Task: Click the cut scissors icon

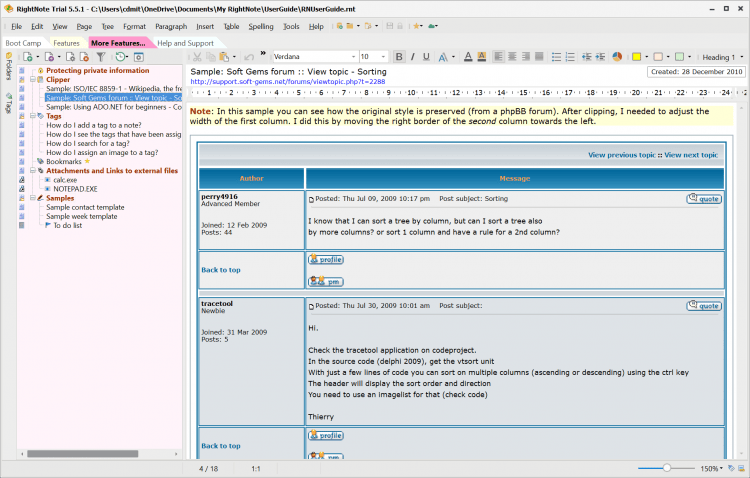Action: pos(198,57)
